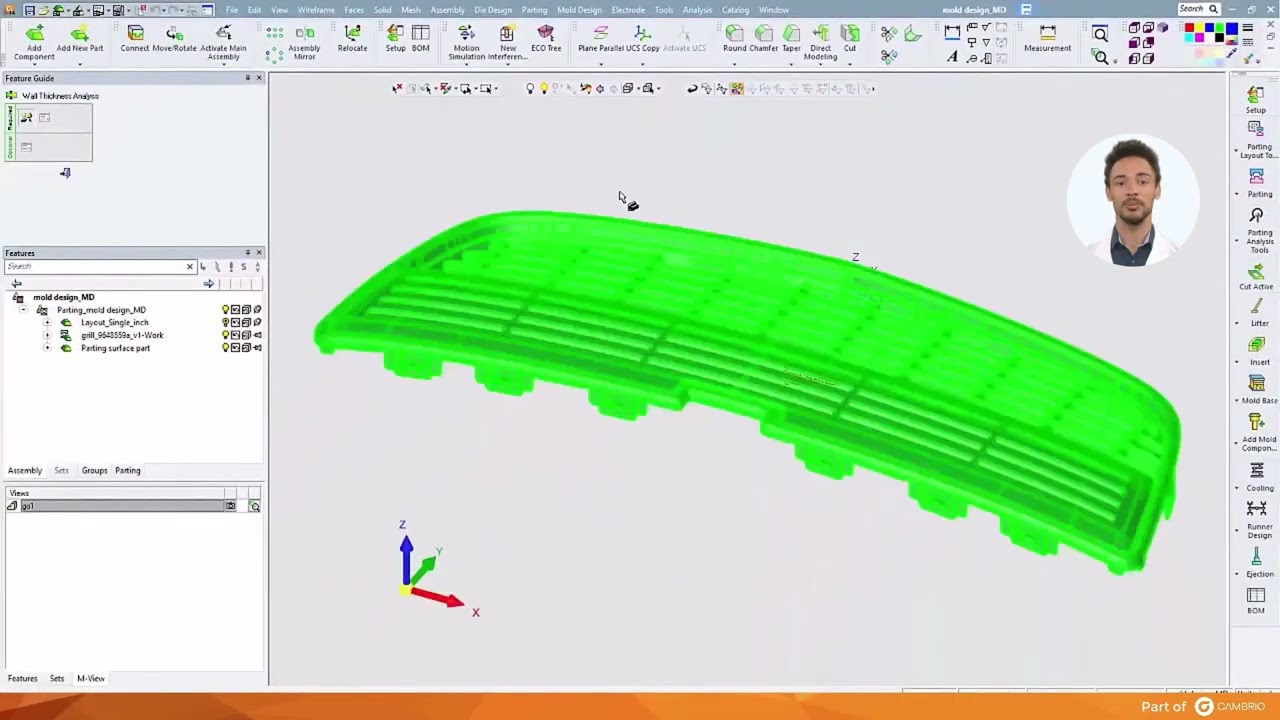The width and height of the screenshot is (1280, 720).
Task: Click Activate Main Assembly
Action: pos(223,42)
